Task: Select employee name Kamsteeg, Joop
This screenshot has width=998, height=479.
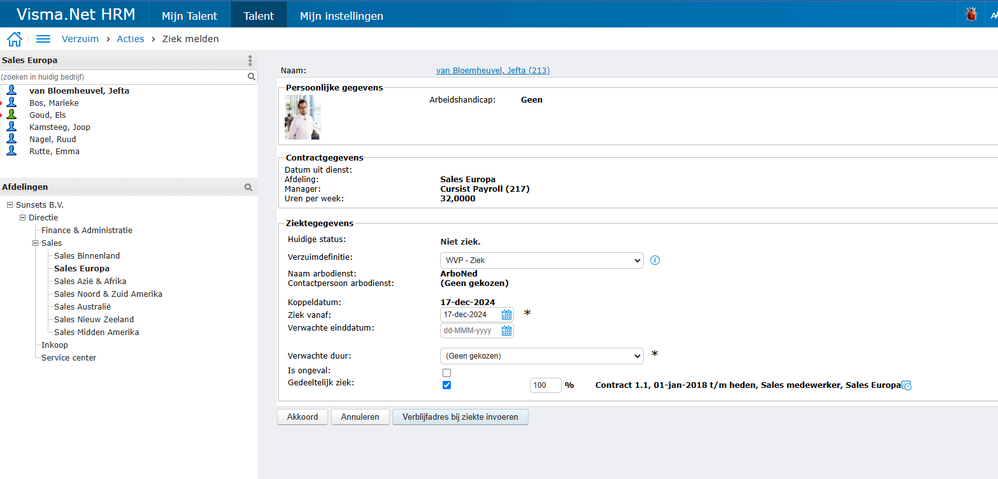Action: pos(60,127)
